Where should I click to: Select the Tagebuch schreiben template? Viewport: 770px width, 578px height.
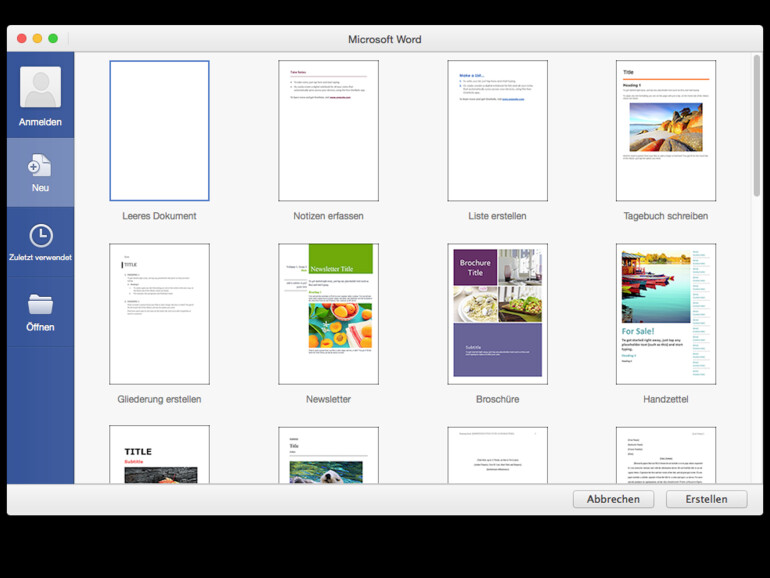click(x=665, y=131)
